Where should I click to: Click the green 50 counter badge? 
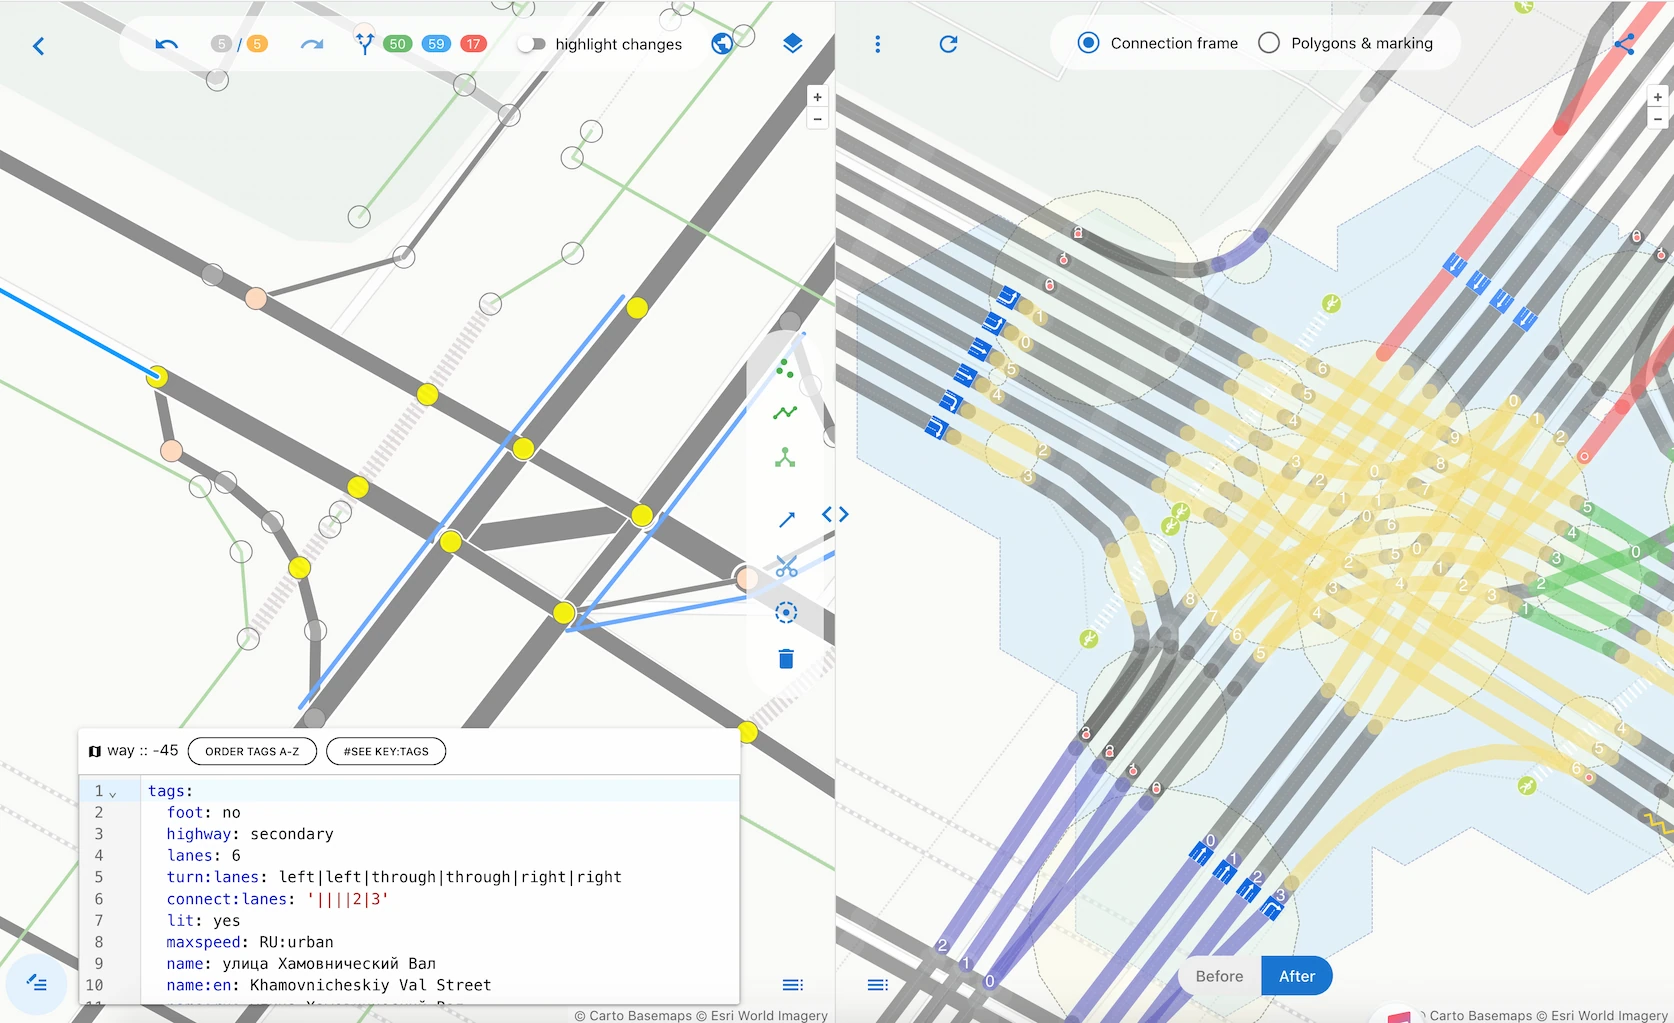pyautogui.click(x=398, y=44)
